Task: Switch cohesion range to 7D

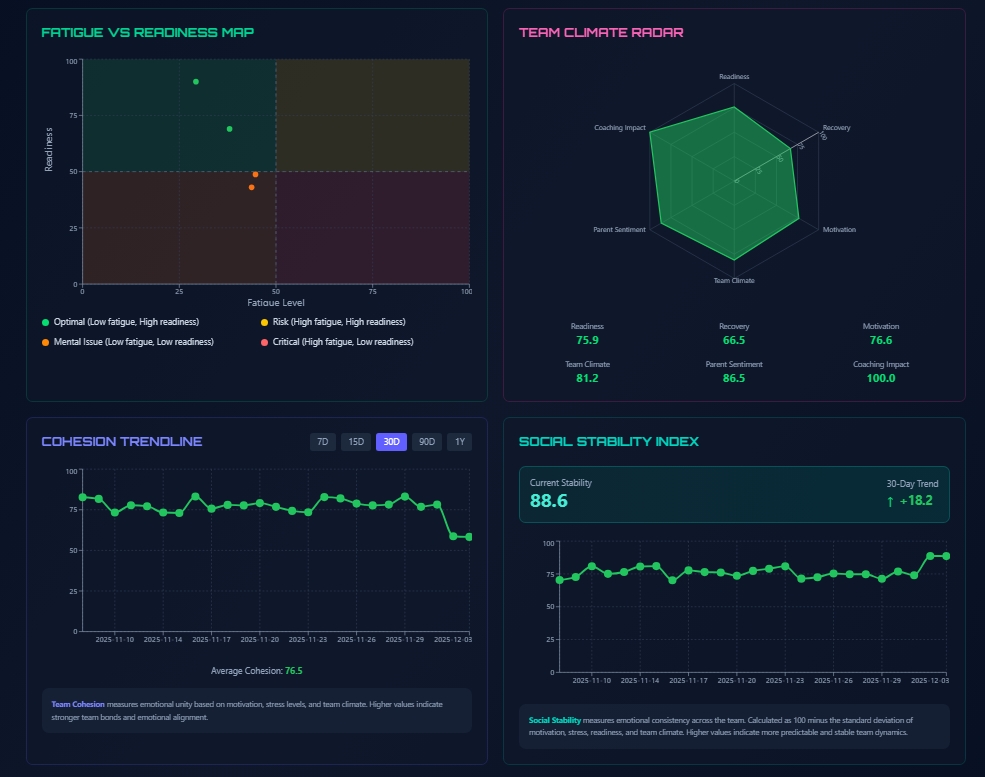Action: [x=322, y=442]
